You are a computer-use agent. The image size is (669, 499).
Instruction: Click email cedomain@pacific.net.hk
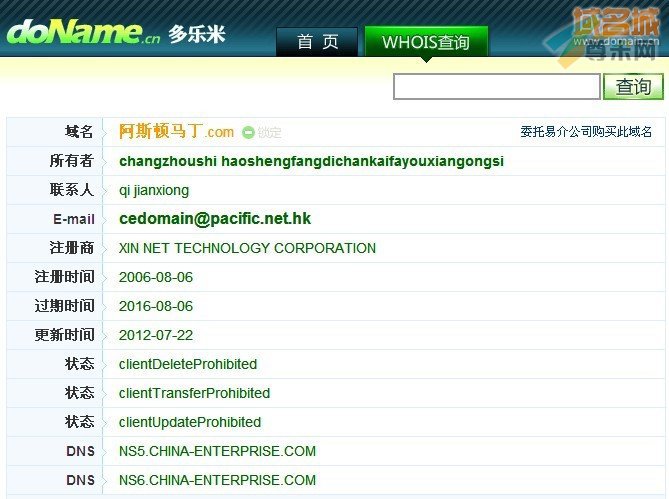click(x=215, y=219)
